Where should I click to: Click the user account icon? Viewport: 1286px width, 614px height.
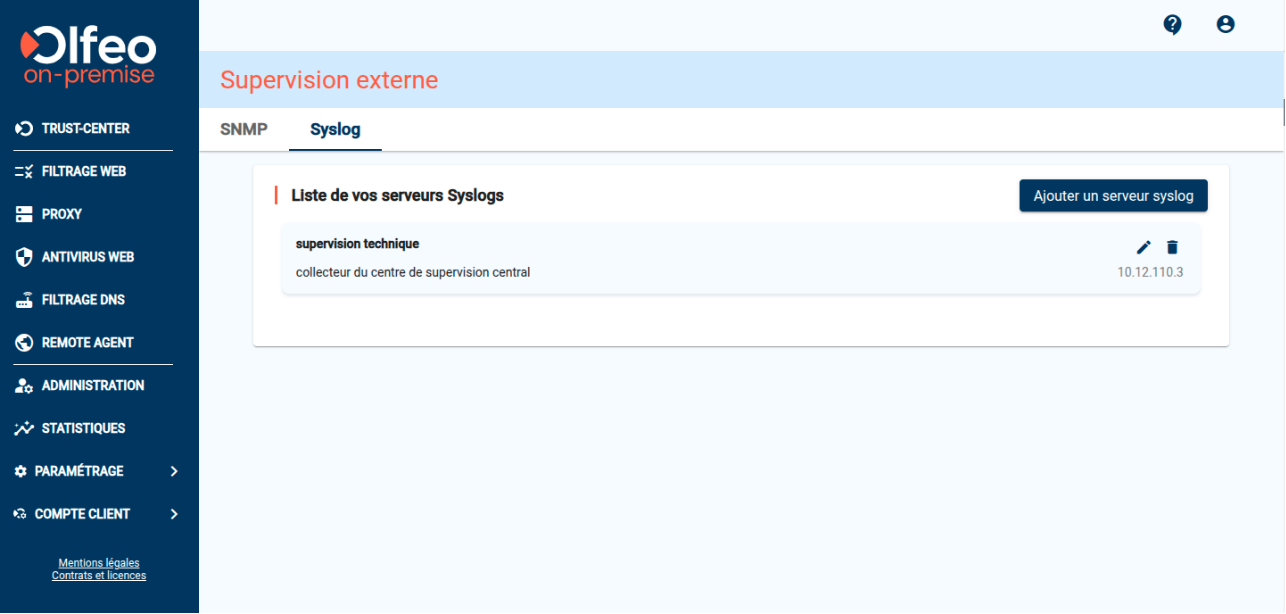(x=1225, y=24)
